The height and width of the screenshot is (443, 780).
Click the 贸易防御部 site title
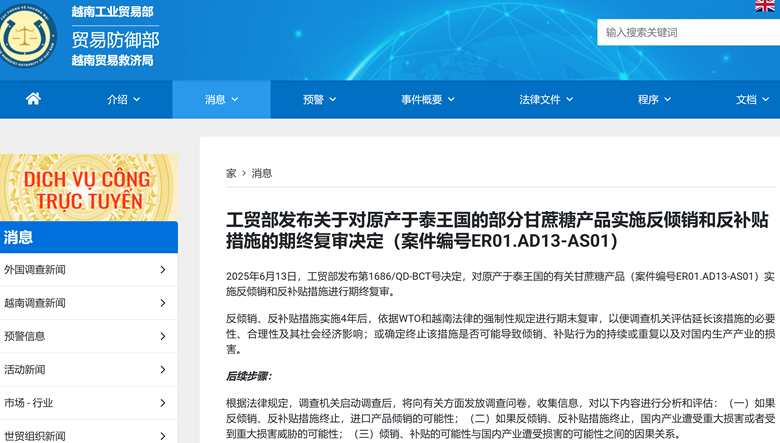(115, 40)
